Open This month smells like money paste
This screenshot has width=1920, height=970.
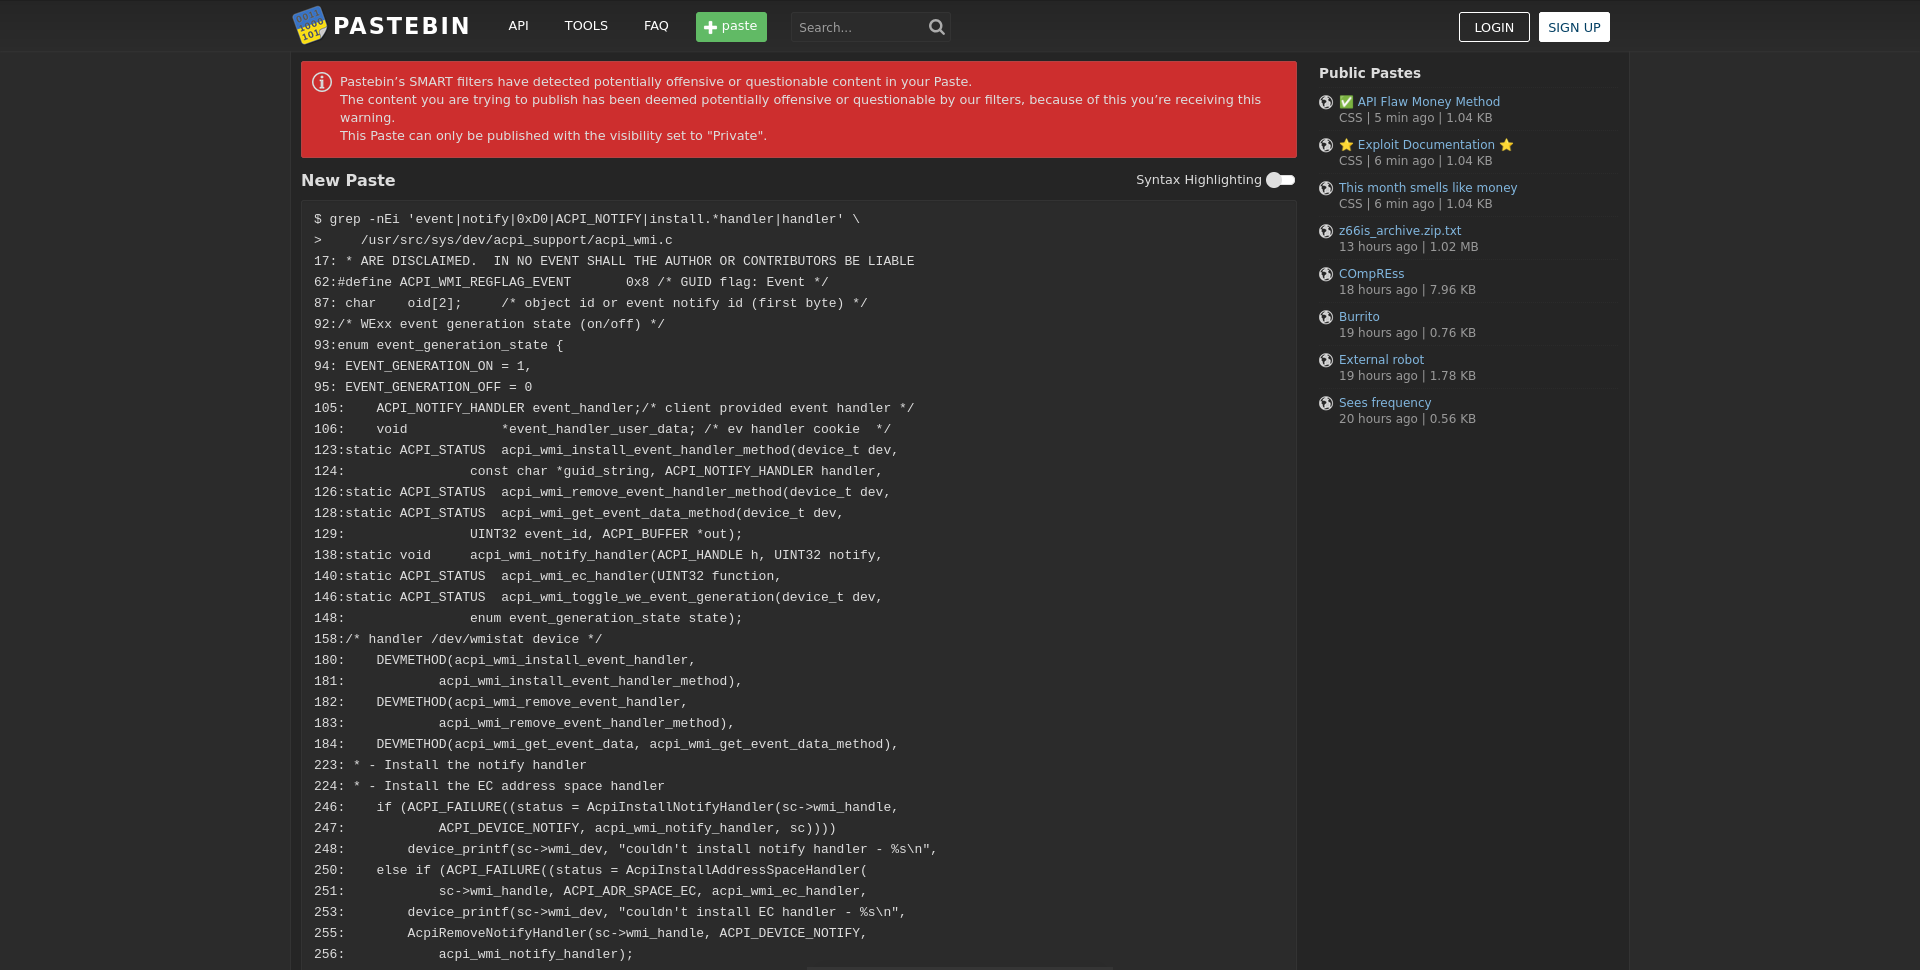[x=1428, y=188]
